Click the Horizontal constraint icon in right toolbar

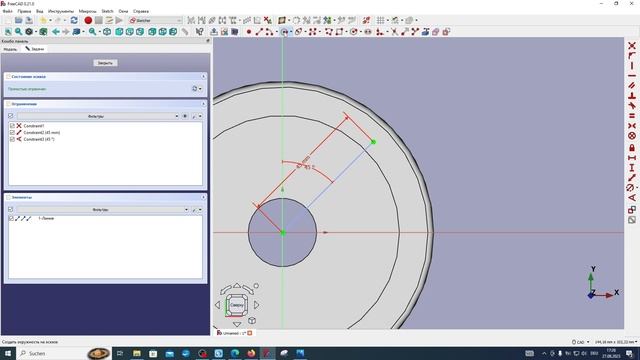coord(632,76)
